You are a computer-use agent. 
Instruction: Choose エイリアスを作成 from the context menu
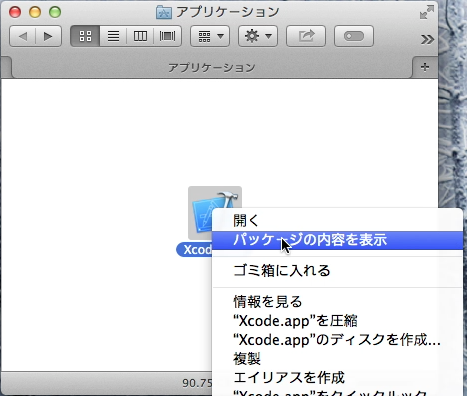click(x=337, y=378)
